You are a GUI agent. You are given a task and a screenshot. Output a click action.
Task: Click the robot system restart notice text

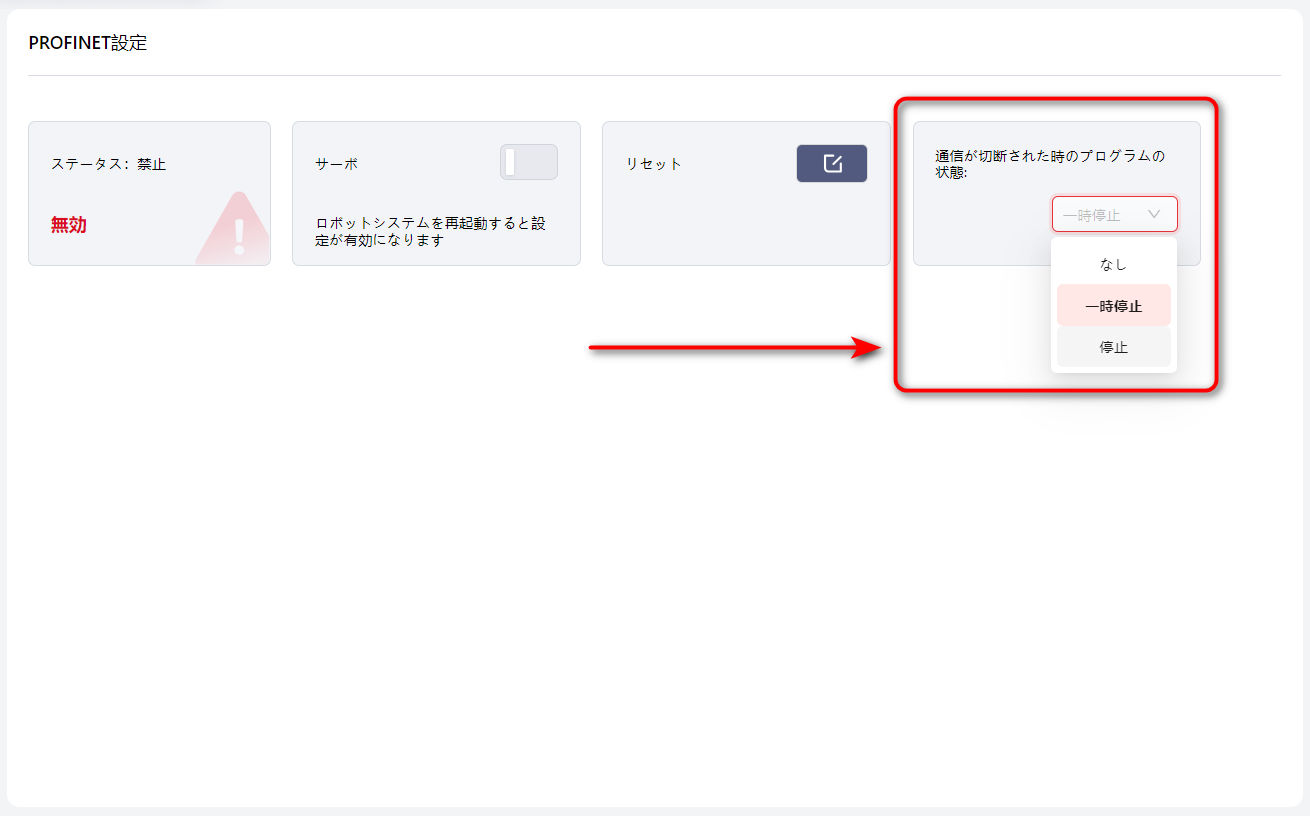pyautogui.click(x=430, y=231)
